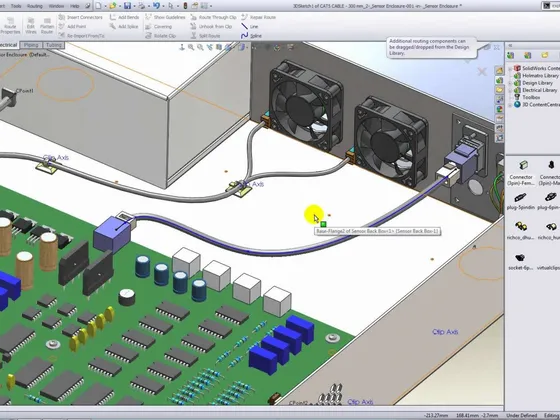This screenshot has width=560, height=420.
Task: Click the first icon in view toolbar
Action: point(182,47)
